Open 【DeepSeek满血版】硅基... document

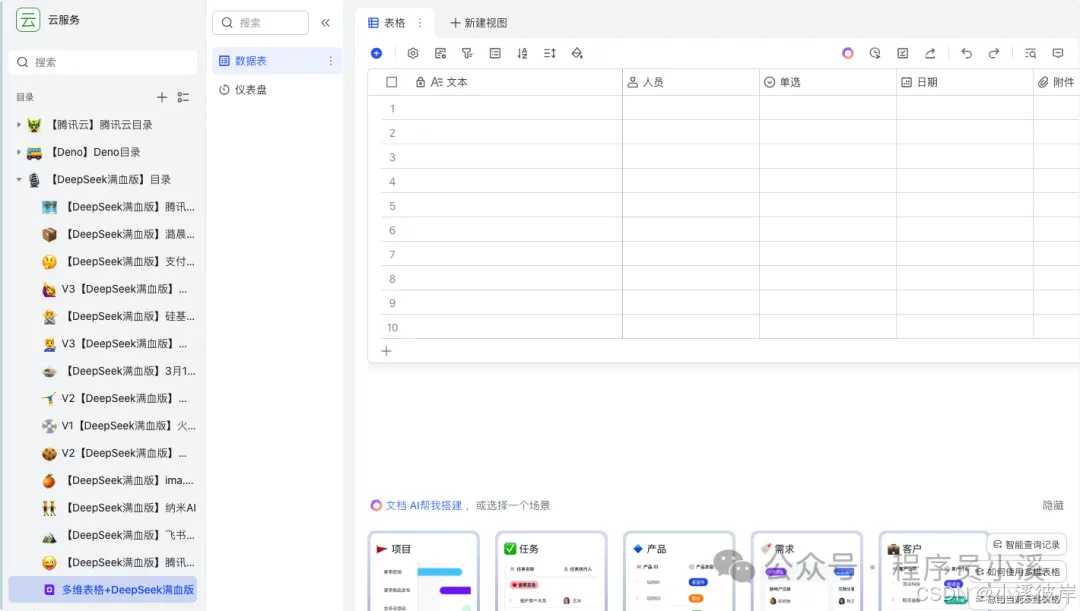(118, 316)
